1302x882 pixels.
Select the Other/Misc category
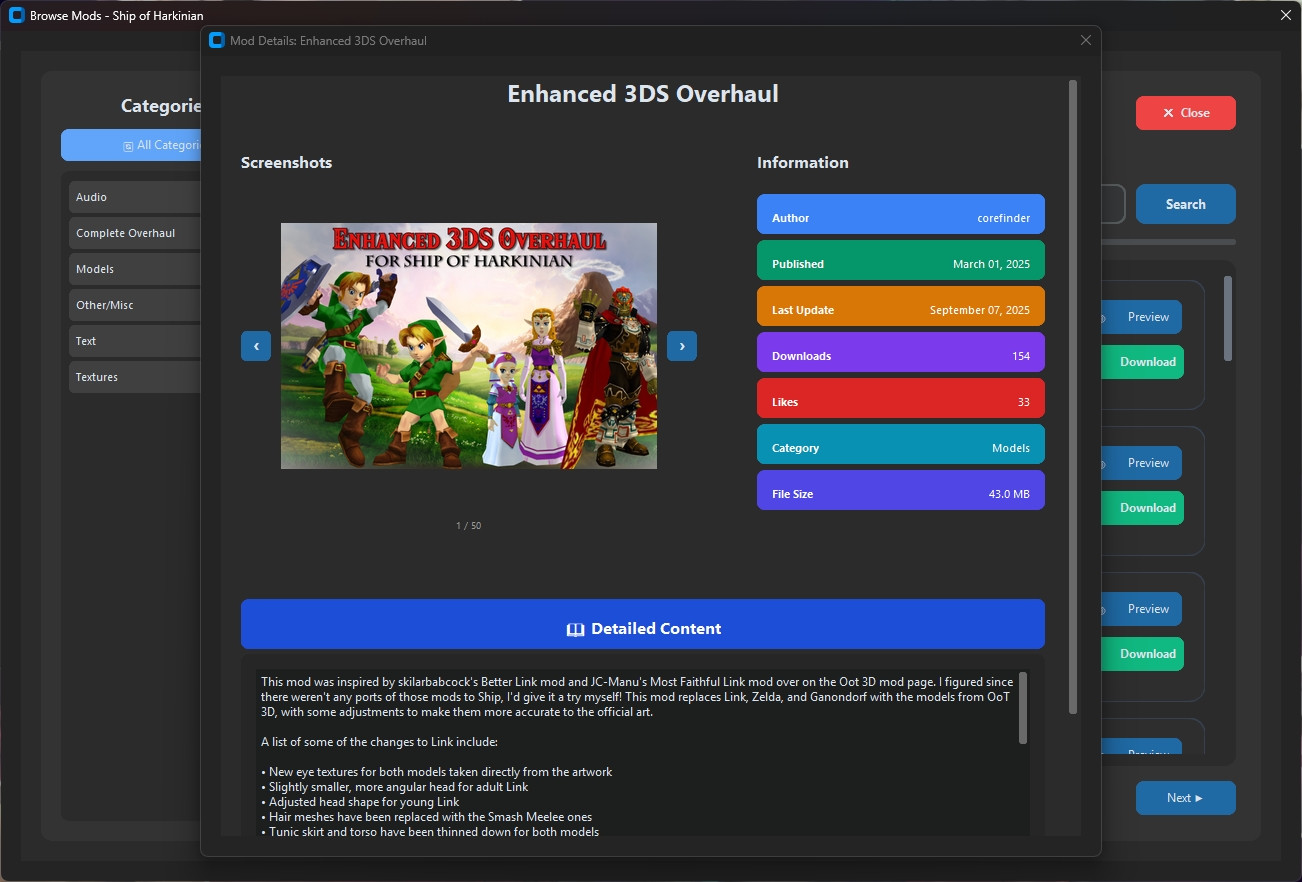135,304
